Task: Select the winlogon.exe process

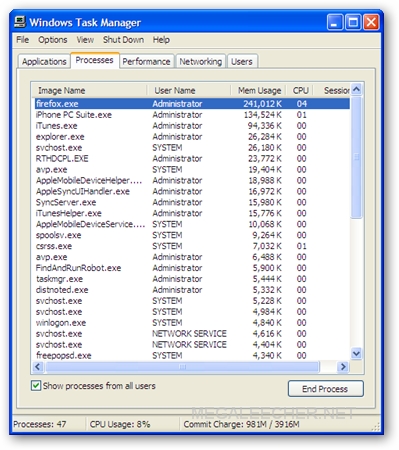Action: [x=192, y=323]
